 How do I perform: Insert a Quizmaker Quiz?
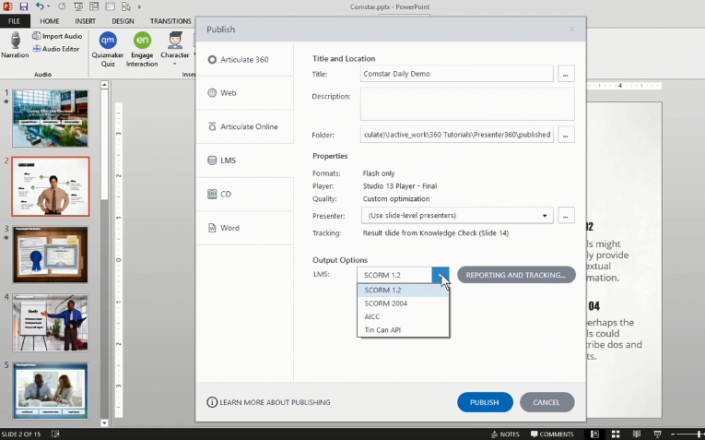[107, 49]
